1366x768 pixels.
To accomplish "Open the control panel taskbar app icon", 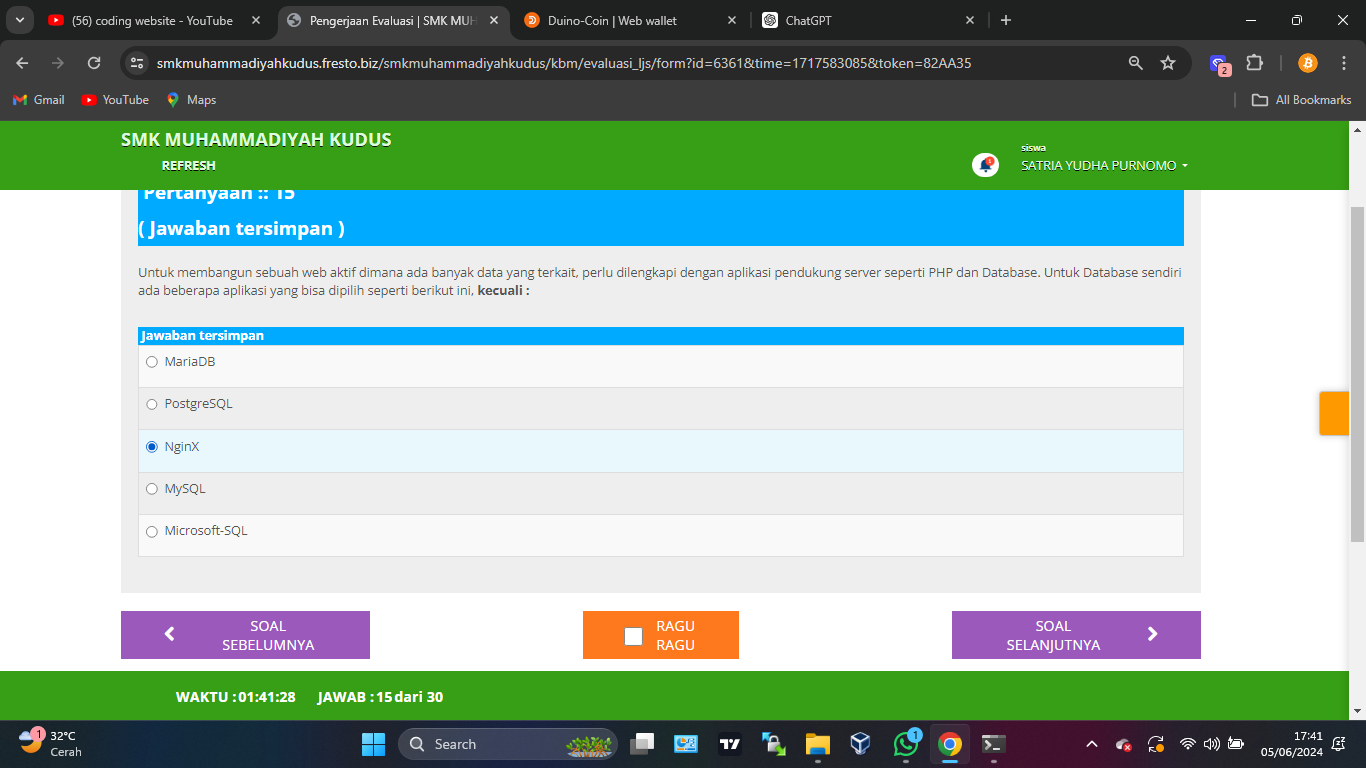I will [x=686, y=744].
